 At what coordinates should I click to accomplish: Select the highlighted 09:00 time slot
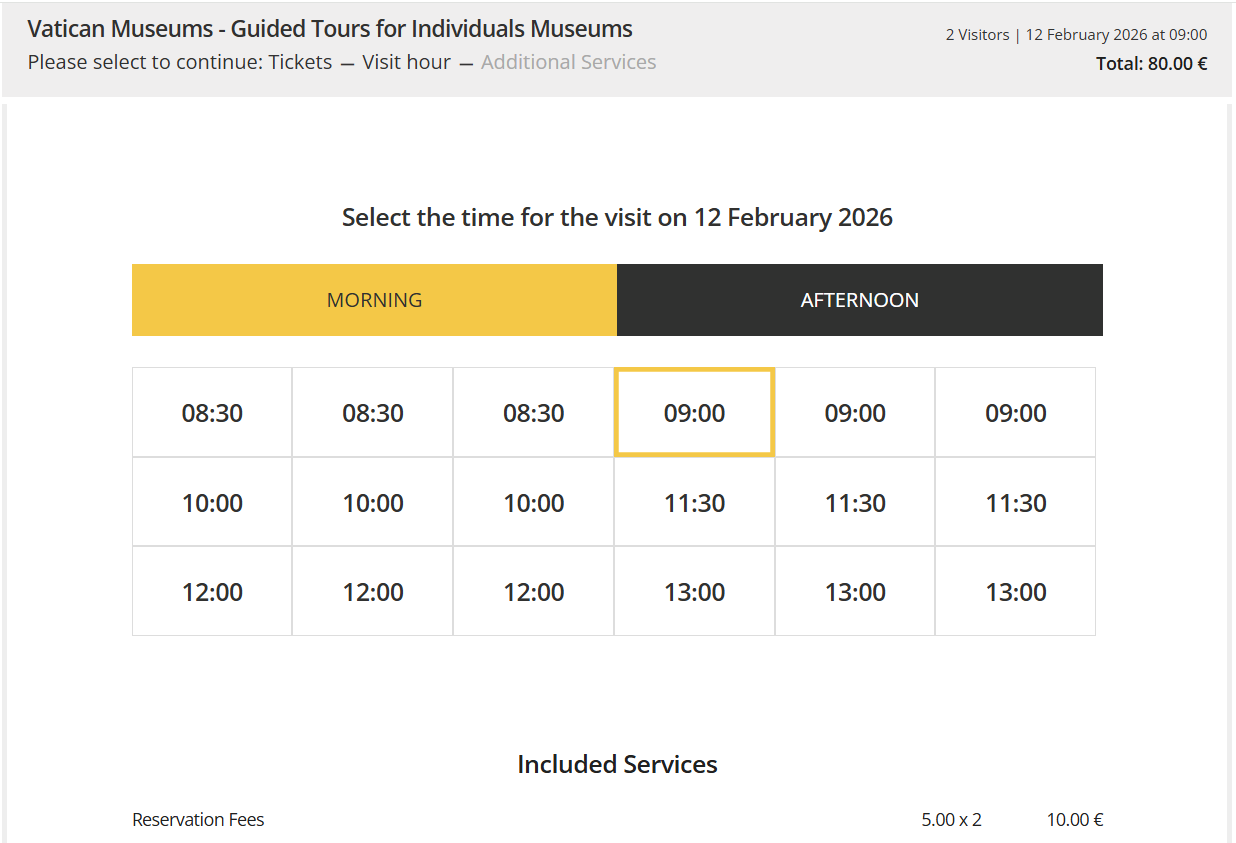tap(694, 413)
